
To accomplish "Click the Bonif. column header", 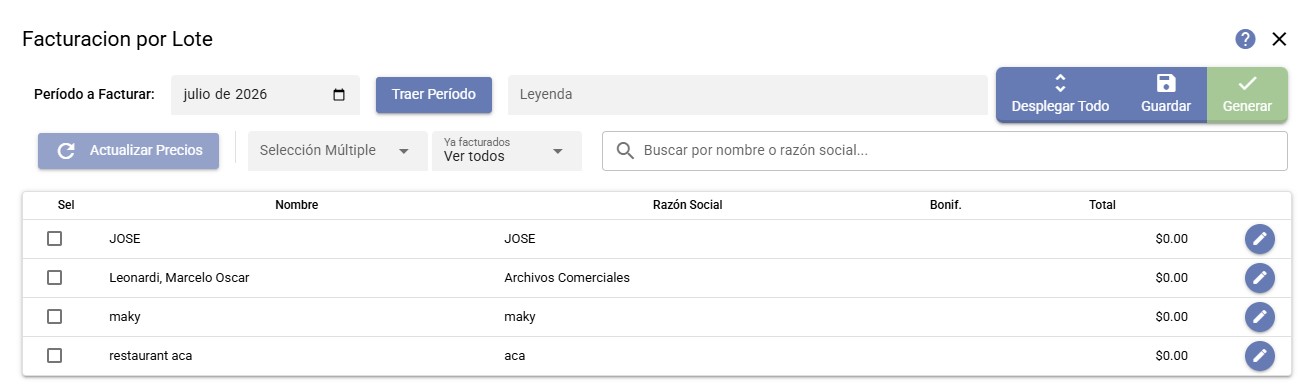I will [x=945, y=205].
